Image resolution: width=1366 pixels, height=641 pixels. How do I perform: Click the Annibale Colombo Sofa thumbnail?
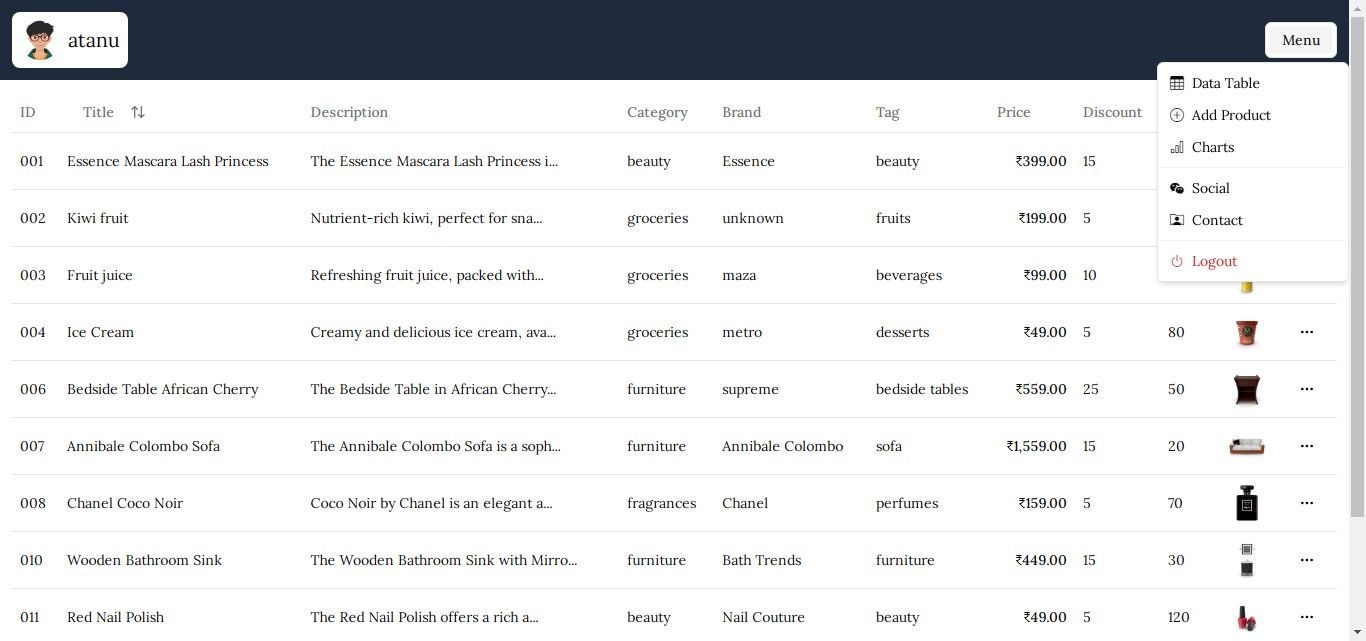[1246, 446]
